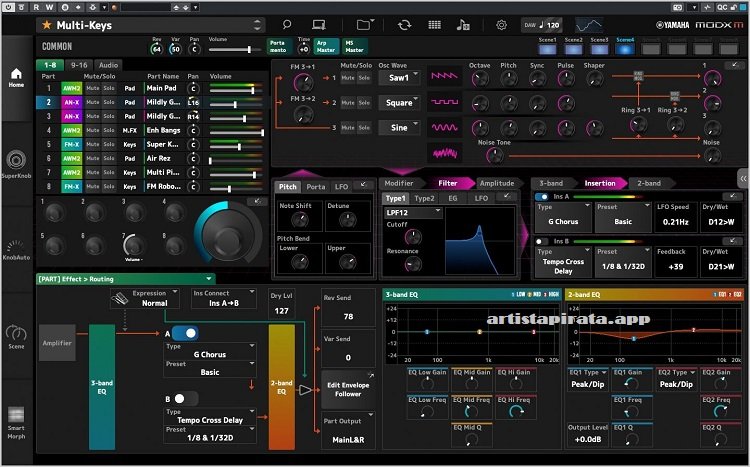Click the Portamento button
The width and height of the screenshot is (750, 467).
coord(279,46)
